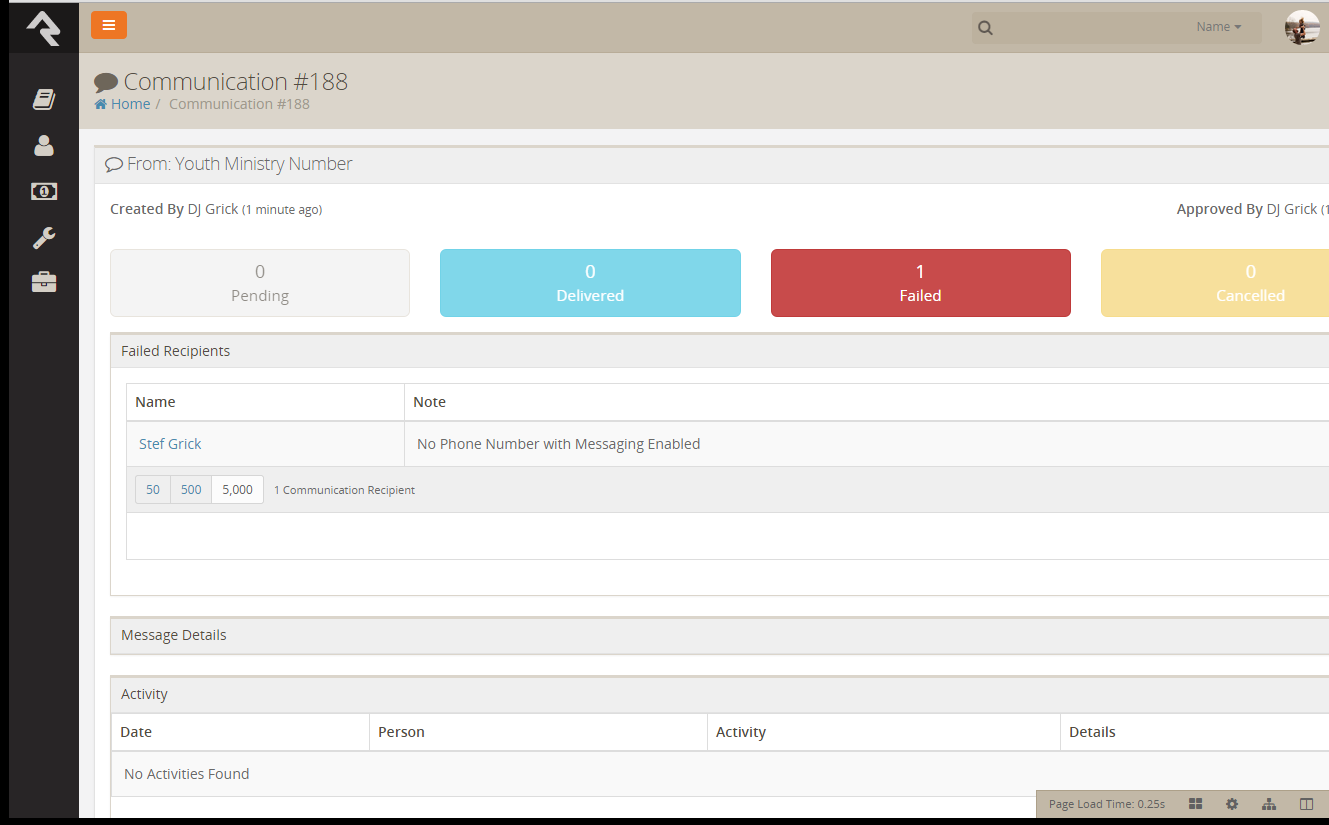The width and height of the screenshot is (1329, 825).
Task: Click into the search input field
Action: click(1092, 28)
